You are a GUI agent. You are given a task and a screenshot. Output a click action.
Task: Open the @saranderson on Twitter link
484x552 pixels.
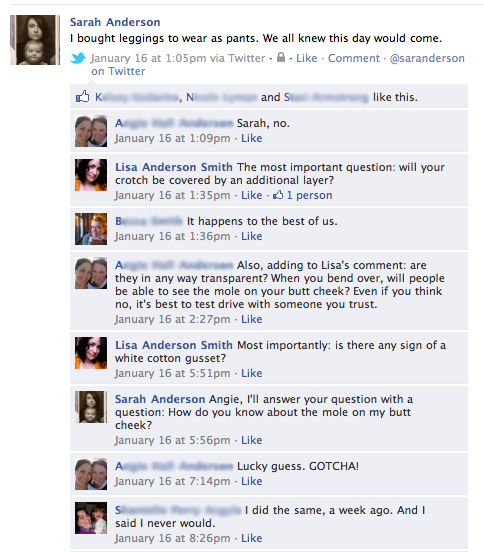[278, 64]
